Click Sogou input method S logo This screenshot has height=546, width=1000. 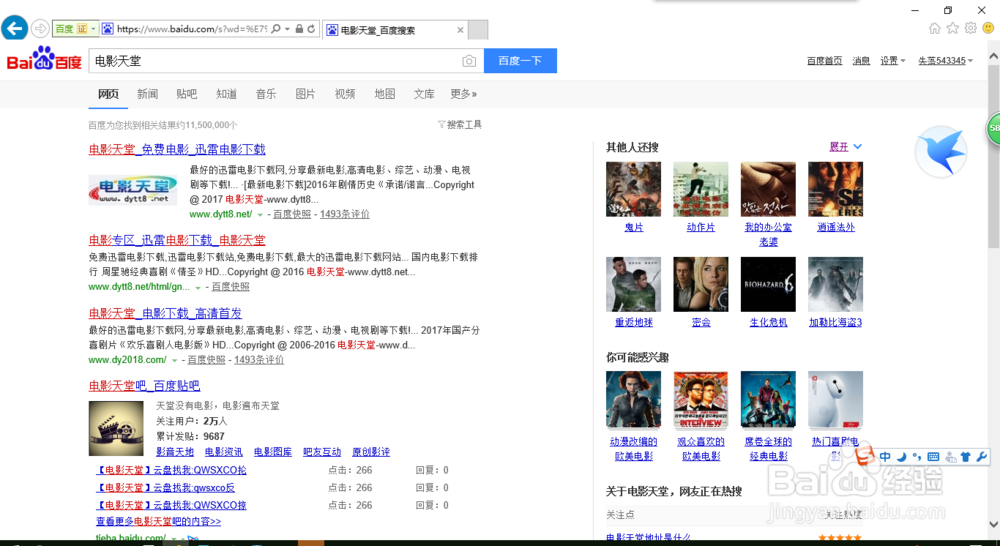(x=865, y=457)
